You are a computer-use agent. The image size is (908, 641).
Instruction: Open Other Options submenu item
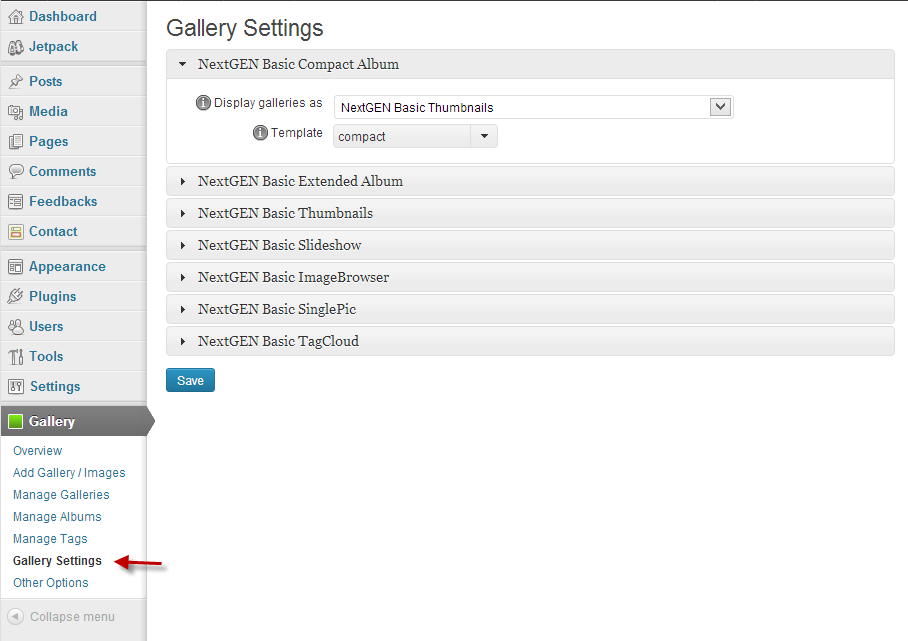[50, 583]
